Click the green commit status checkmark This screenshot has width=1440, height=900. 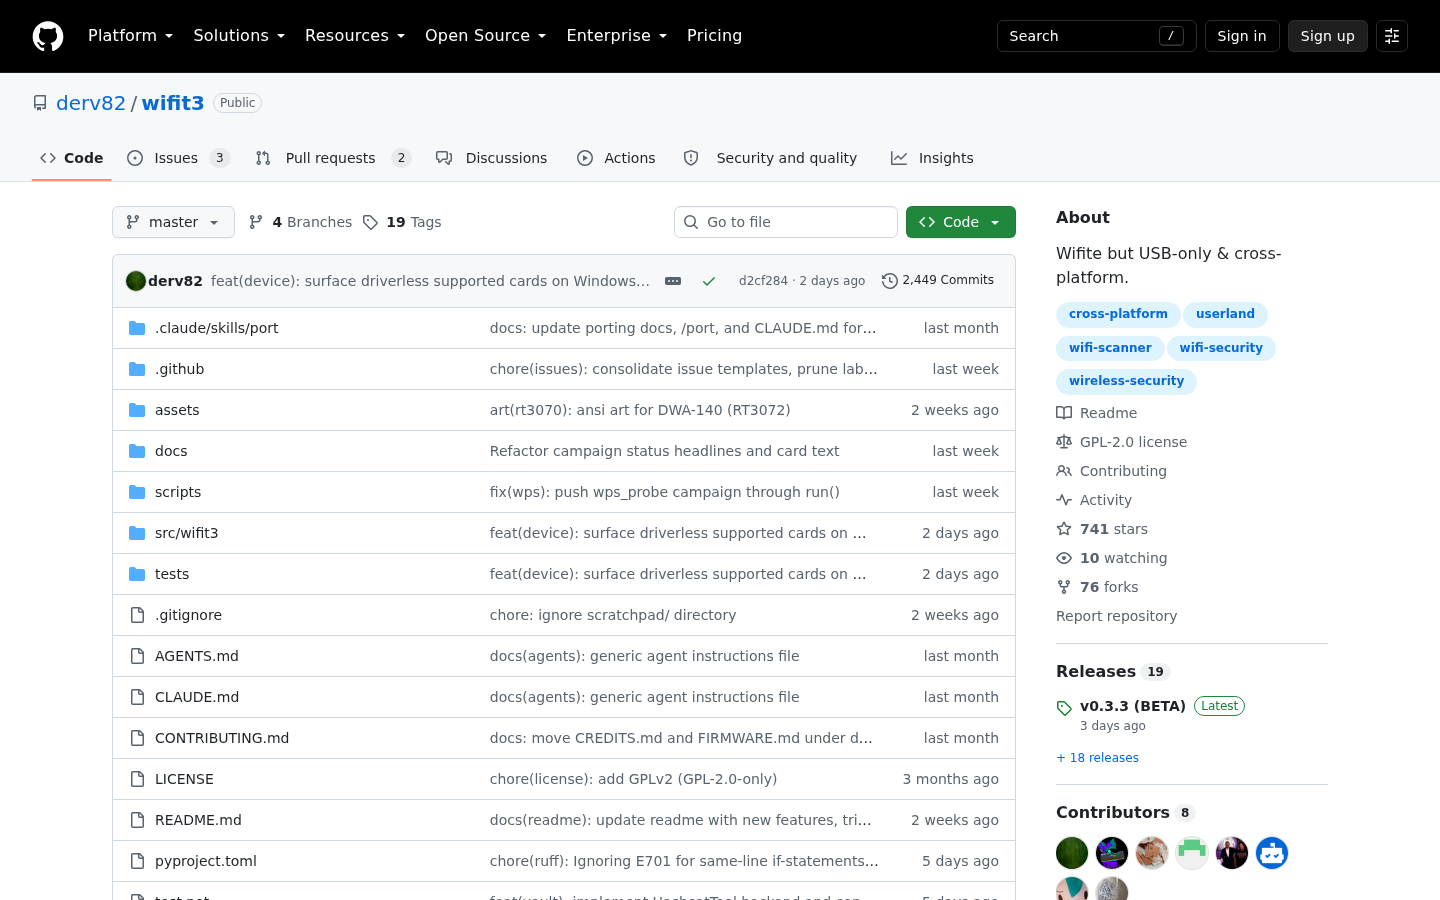[709, 281]
